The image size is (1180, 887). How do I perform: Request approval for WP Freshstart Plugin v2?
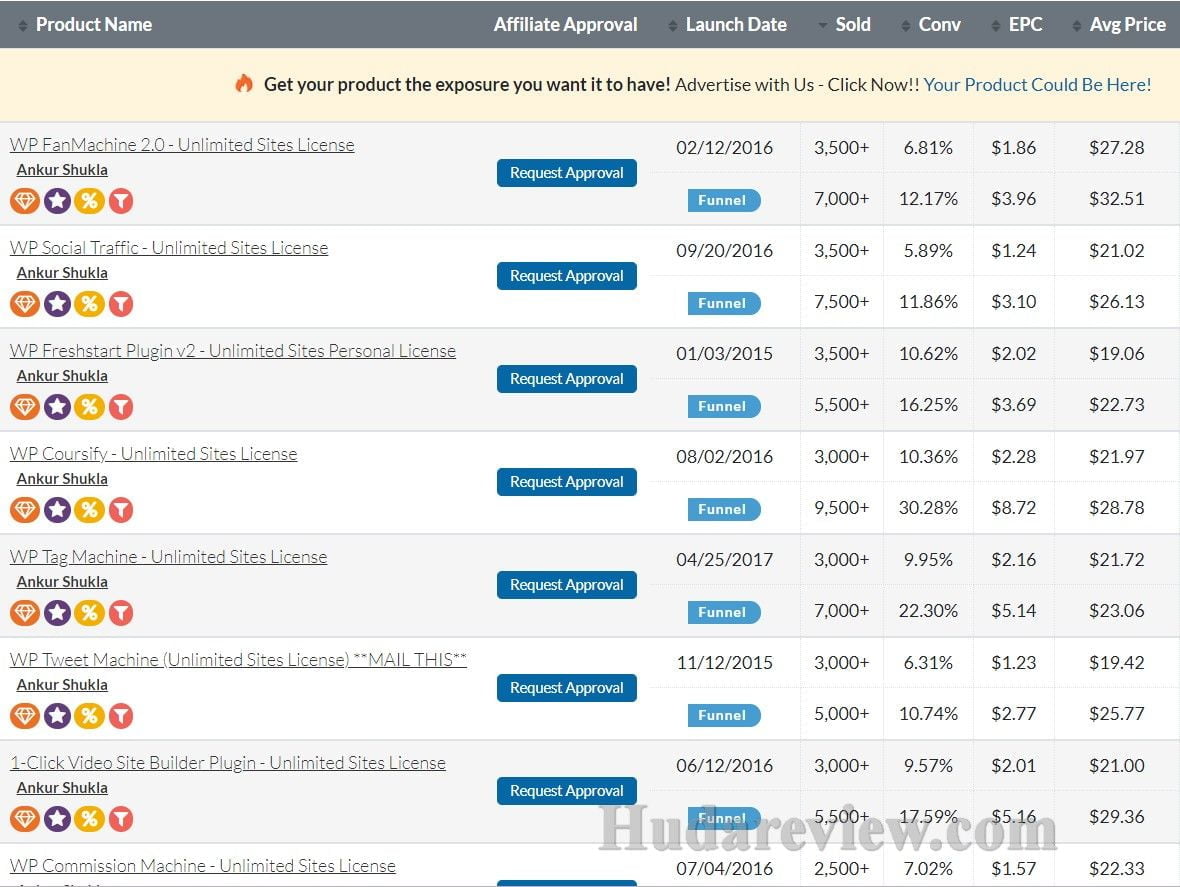567,379
